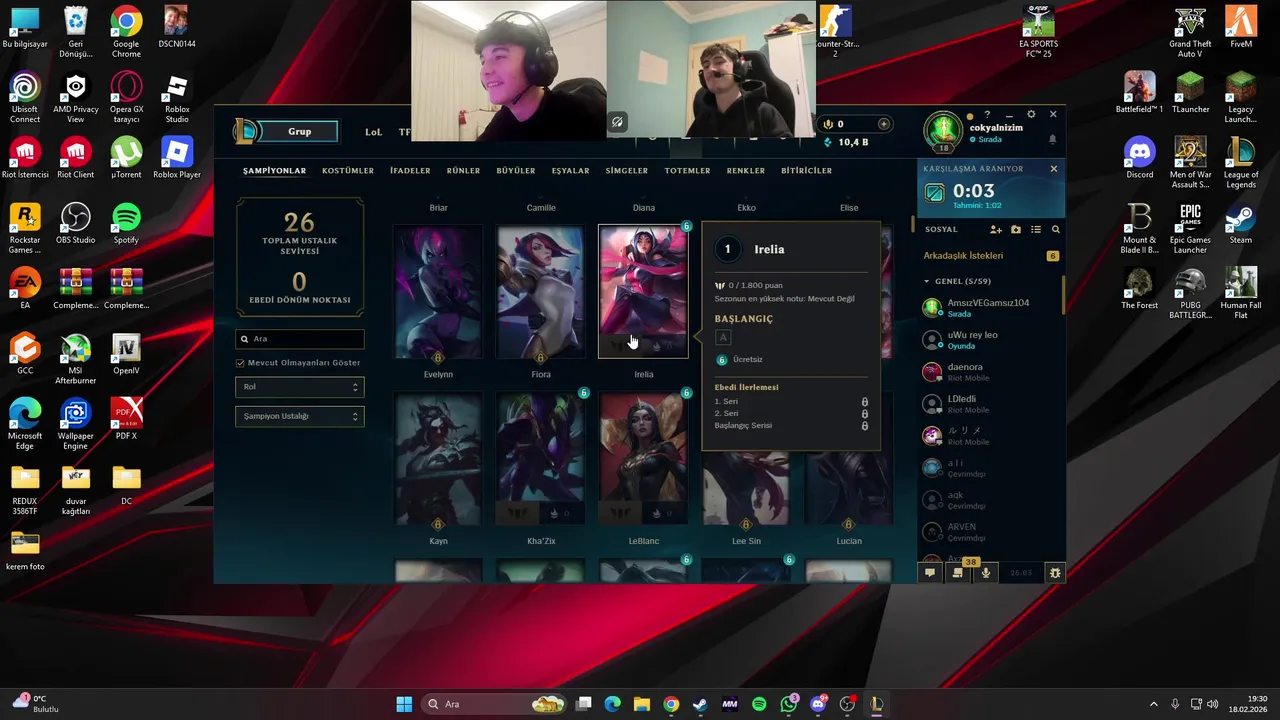Viewport: 1280px width, 720px height.
Task: Select the Fiora champion card
Action: pos(541,291)
